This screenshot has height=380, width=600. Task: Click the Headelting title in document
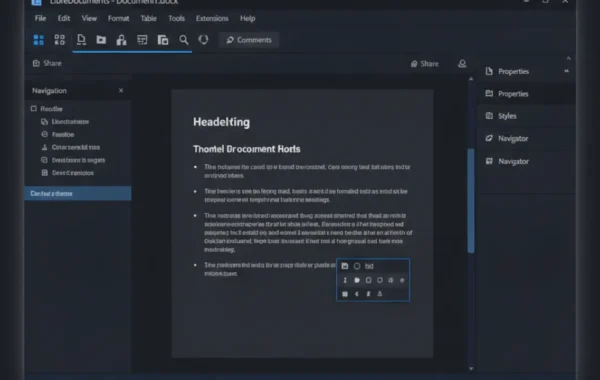point(222,122)
